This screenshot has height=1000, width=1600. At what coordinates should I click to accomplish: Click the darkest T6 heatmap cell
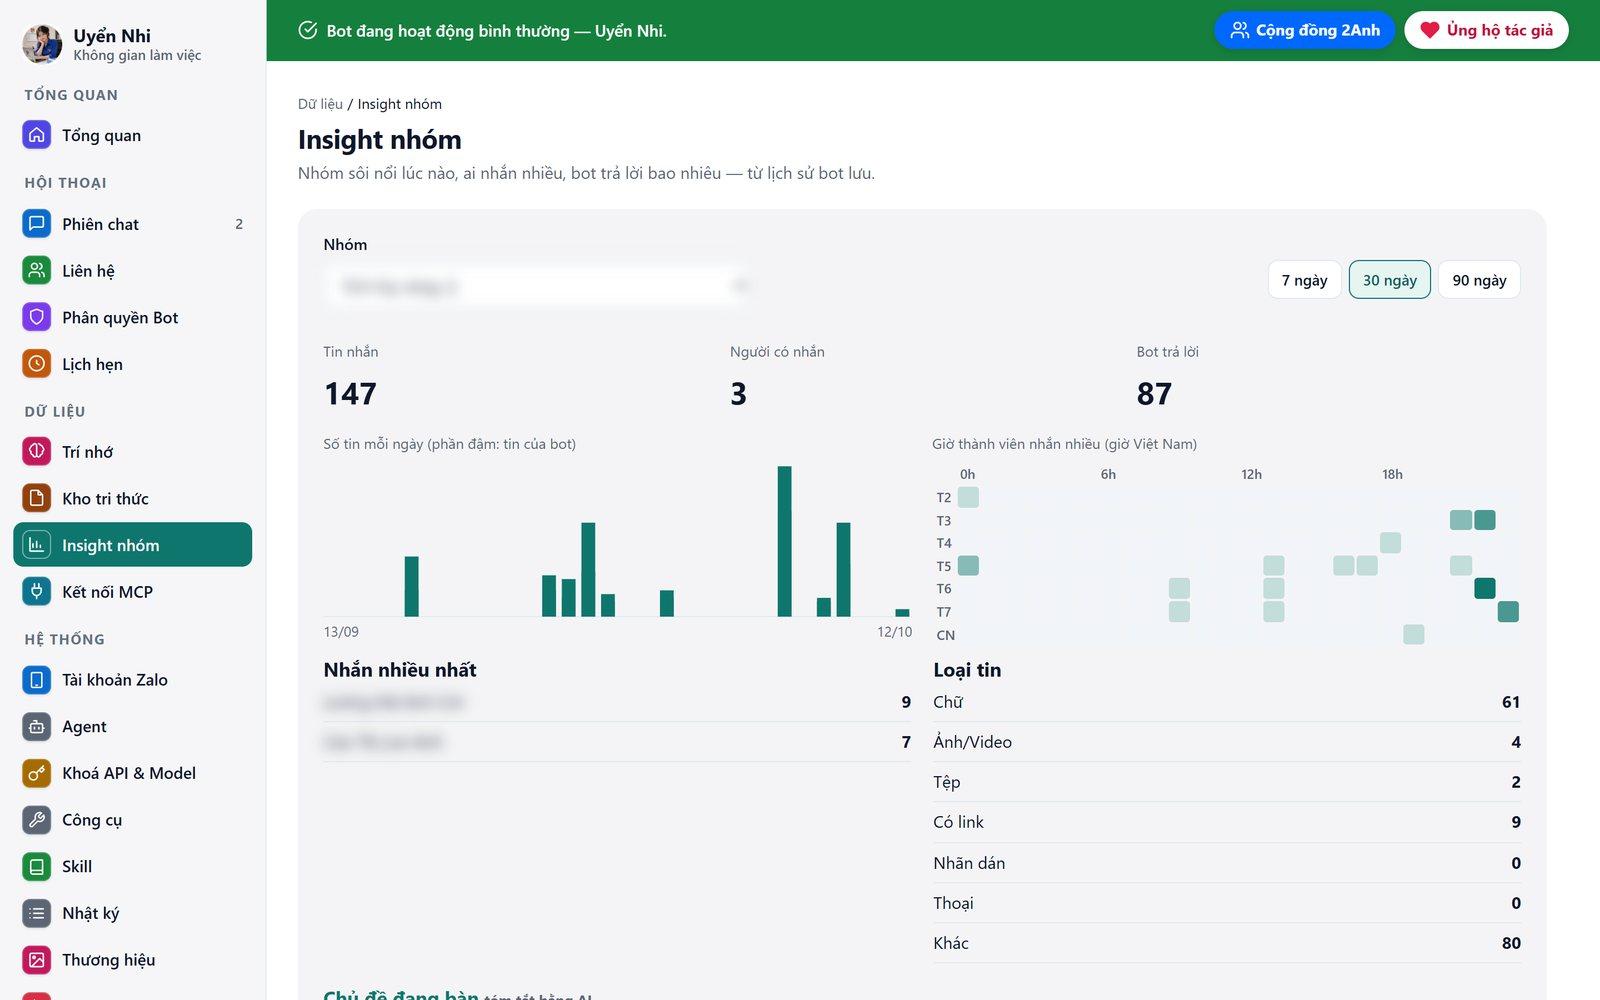click(1485, 588)
